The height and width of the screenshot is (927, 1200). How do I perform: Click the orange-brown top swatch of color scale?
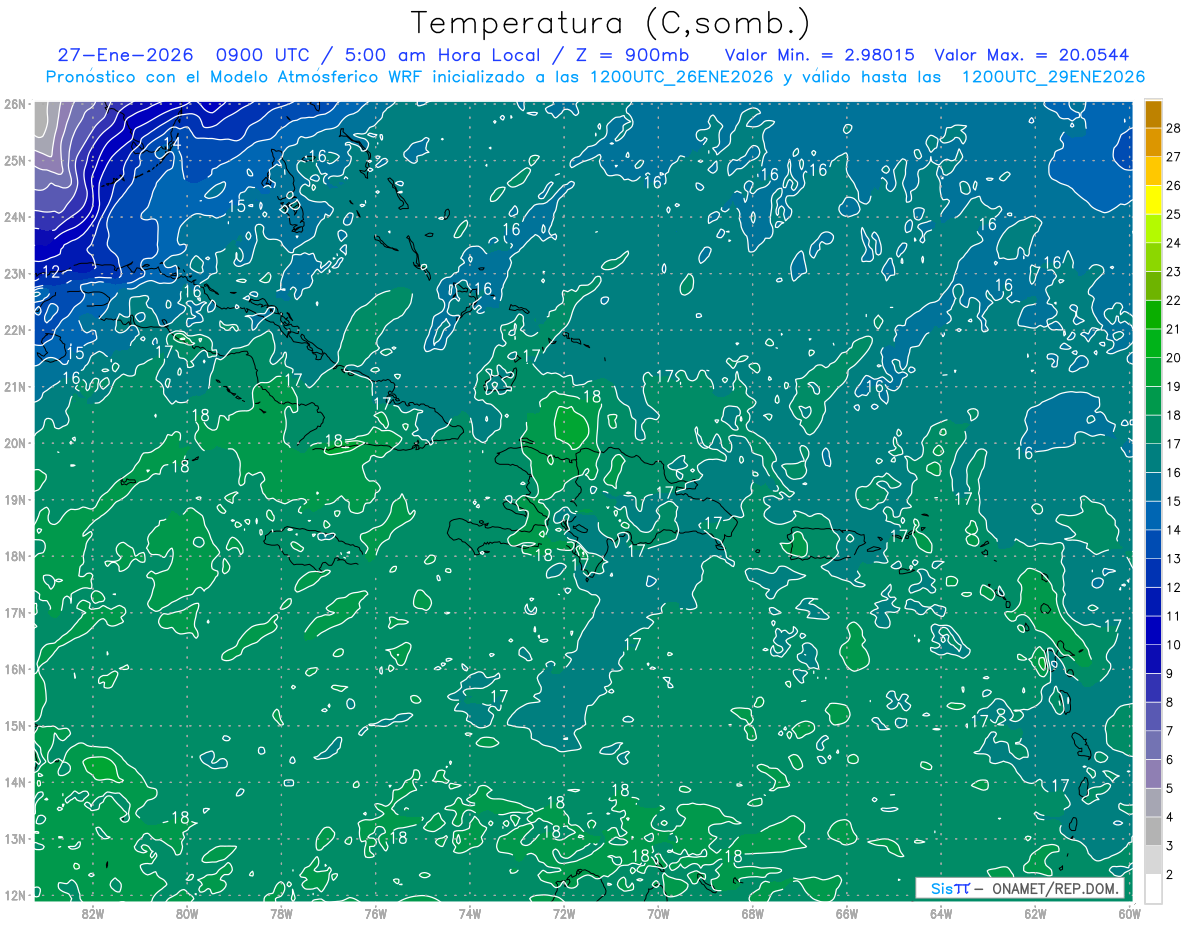(1154, 114)
